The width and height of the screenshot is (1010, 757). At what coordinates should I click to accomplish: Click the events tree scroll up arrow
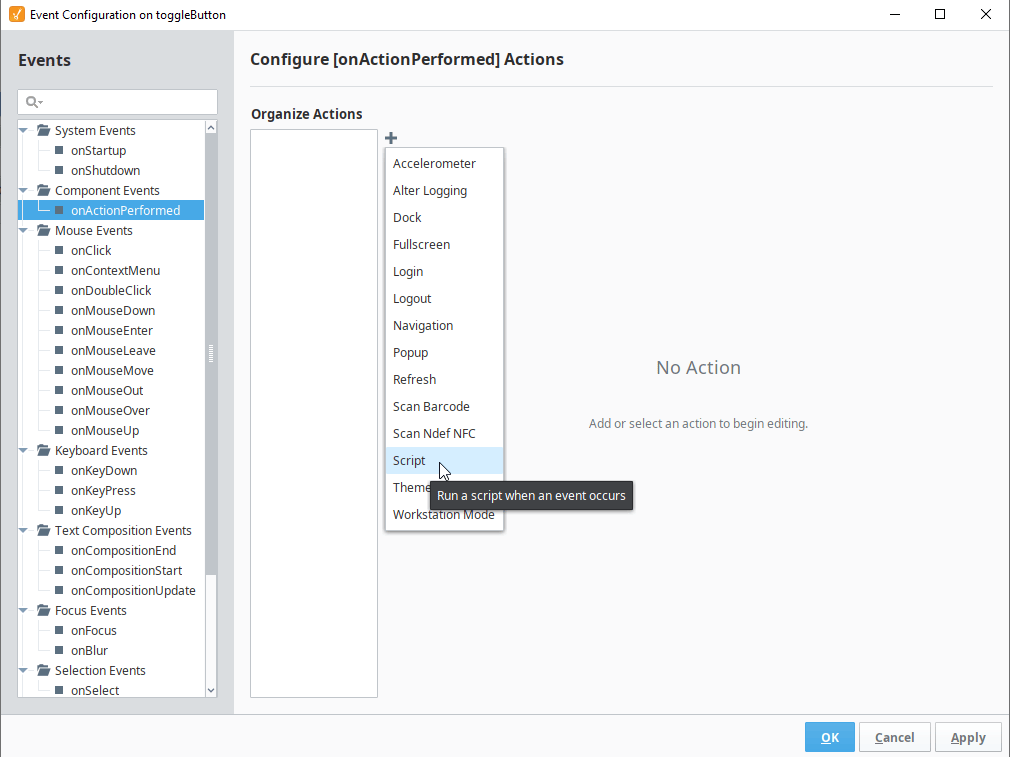click(x=211, y=128)
